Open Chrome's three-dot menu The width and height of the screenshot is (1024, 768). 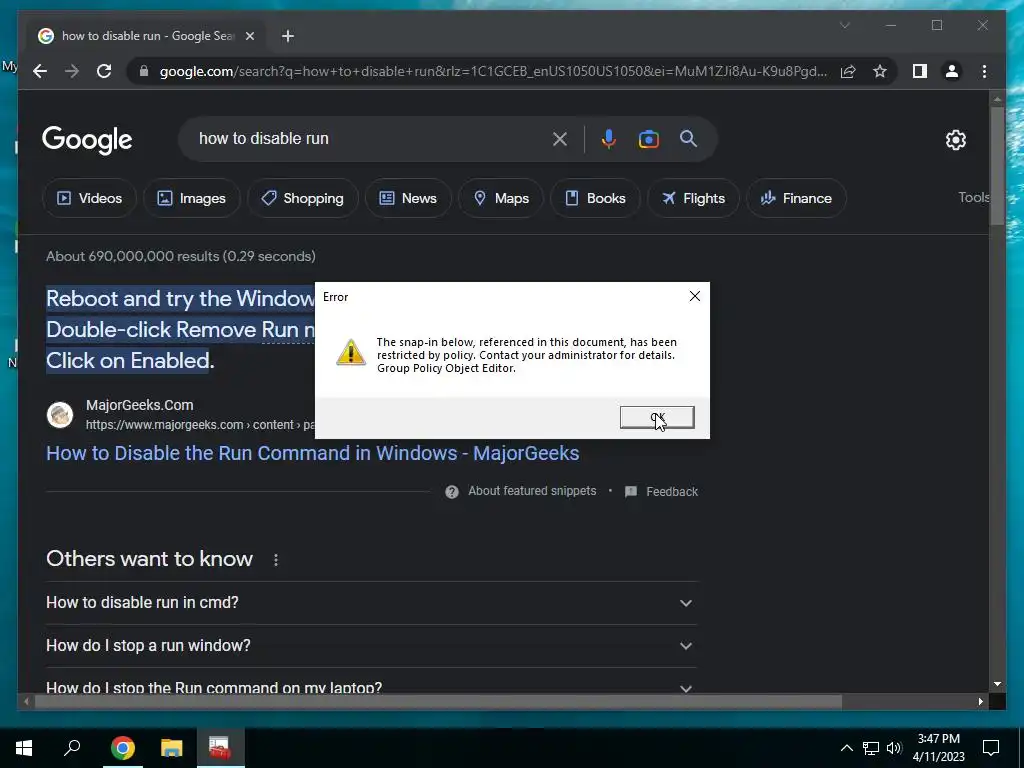click(984, 71)
